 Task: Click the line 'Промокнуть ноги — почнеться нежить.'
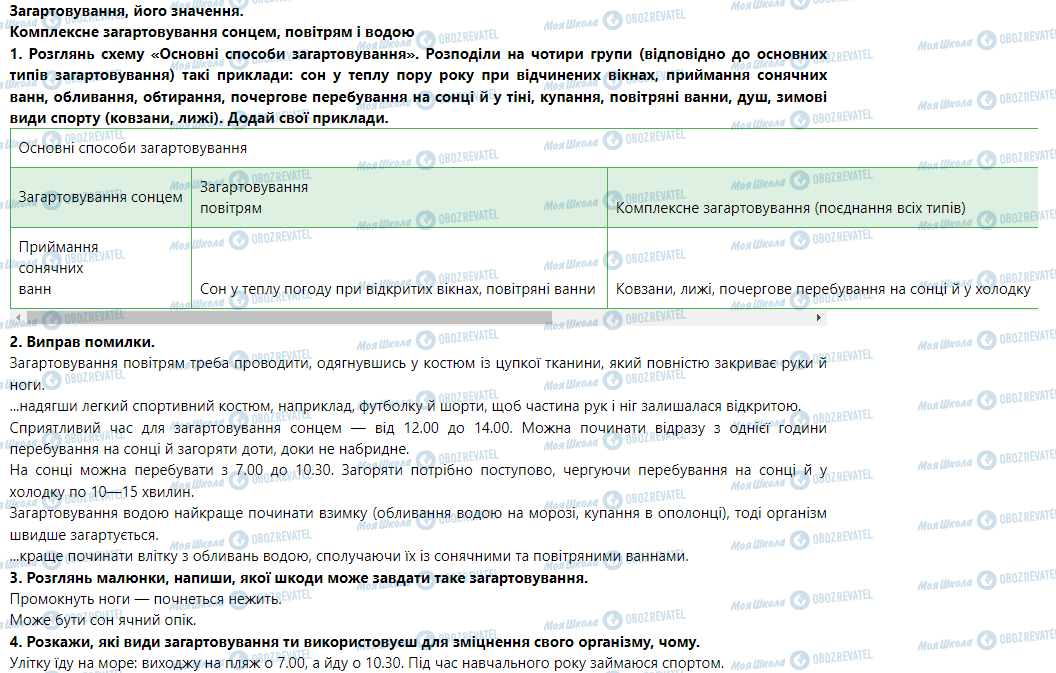(x=146, y=598)
